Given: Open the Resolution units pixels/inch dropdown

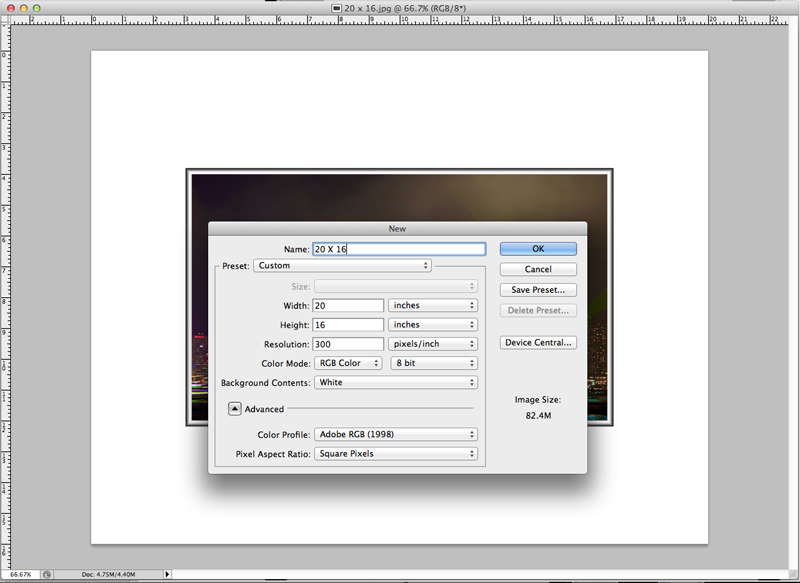Looking at the screenshot, I should 432,344.
